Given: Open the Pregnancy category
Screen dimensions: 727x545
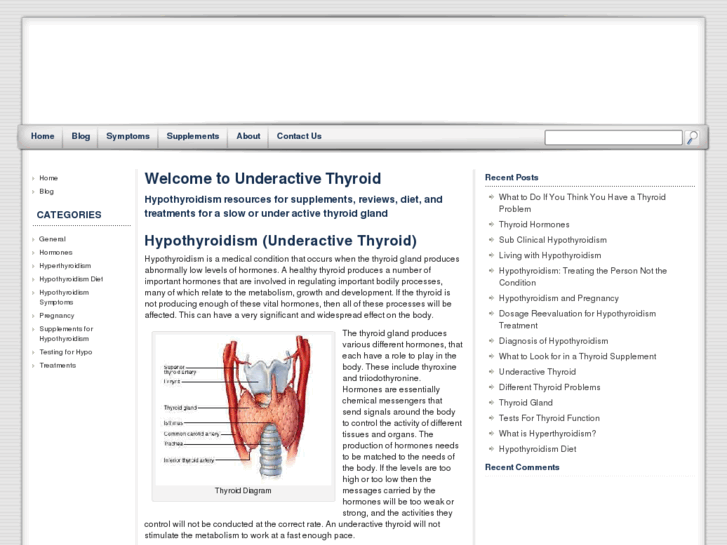Looking at the screenshot, I should pyautogui.click(x=57, y=316).
